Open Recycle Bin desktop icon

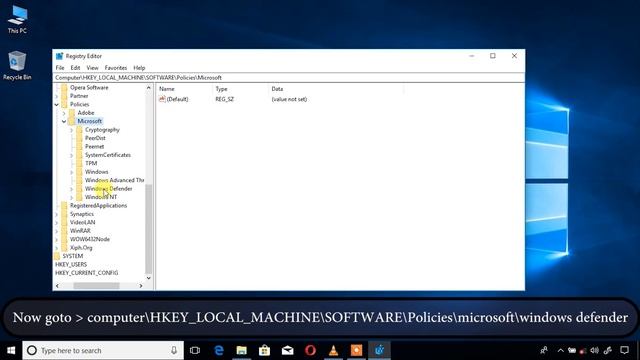point(17,65)
